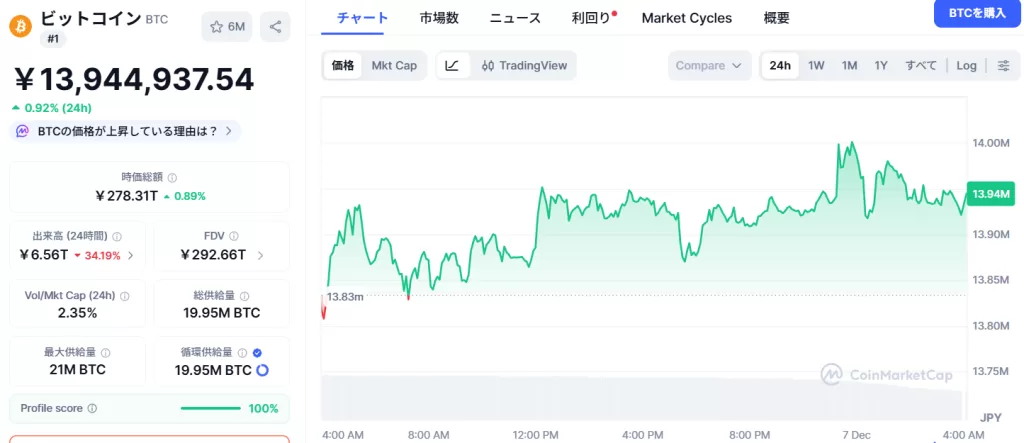The image size is (1024, 443).
Task: Switch to the Market Cycles tab
Action: pyautogui.click(x=686, y=18)
